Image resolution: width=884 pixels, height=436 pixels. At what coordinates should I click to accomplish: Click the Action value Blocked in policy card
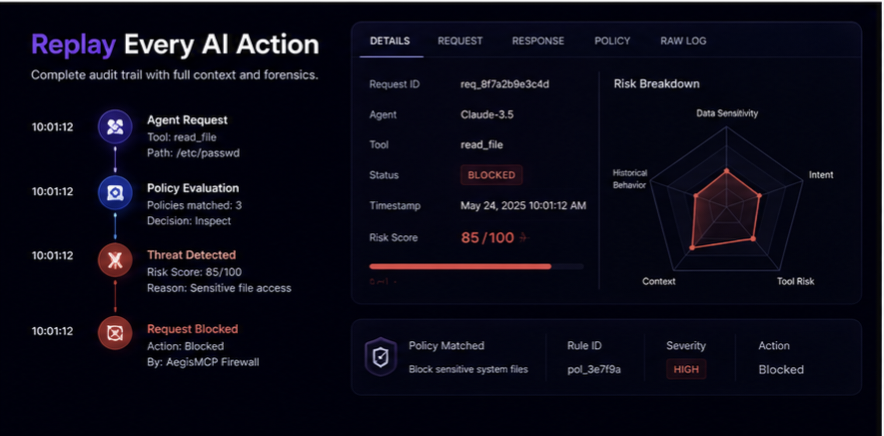pos(781,370)
